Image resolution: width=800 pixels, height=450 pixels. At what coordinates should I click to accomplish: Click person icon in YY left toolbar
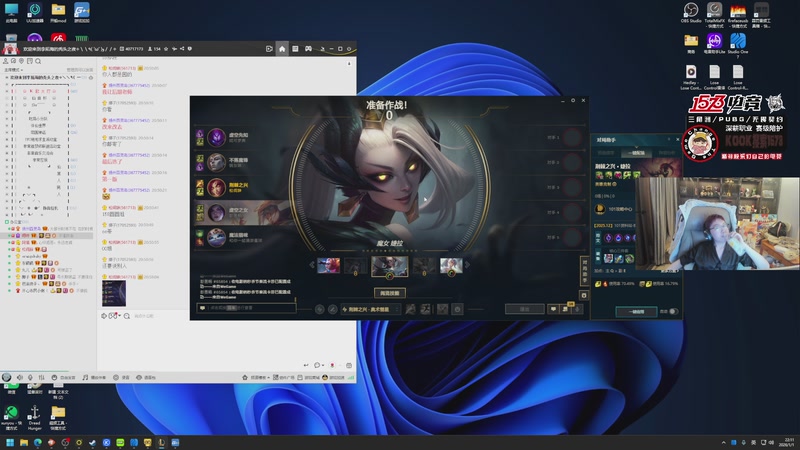(6, 61)
